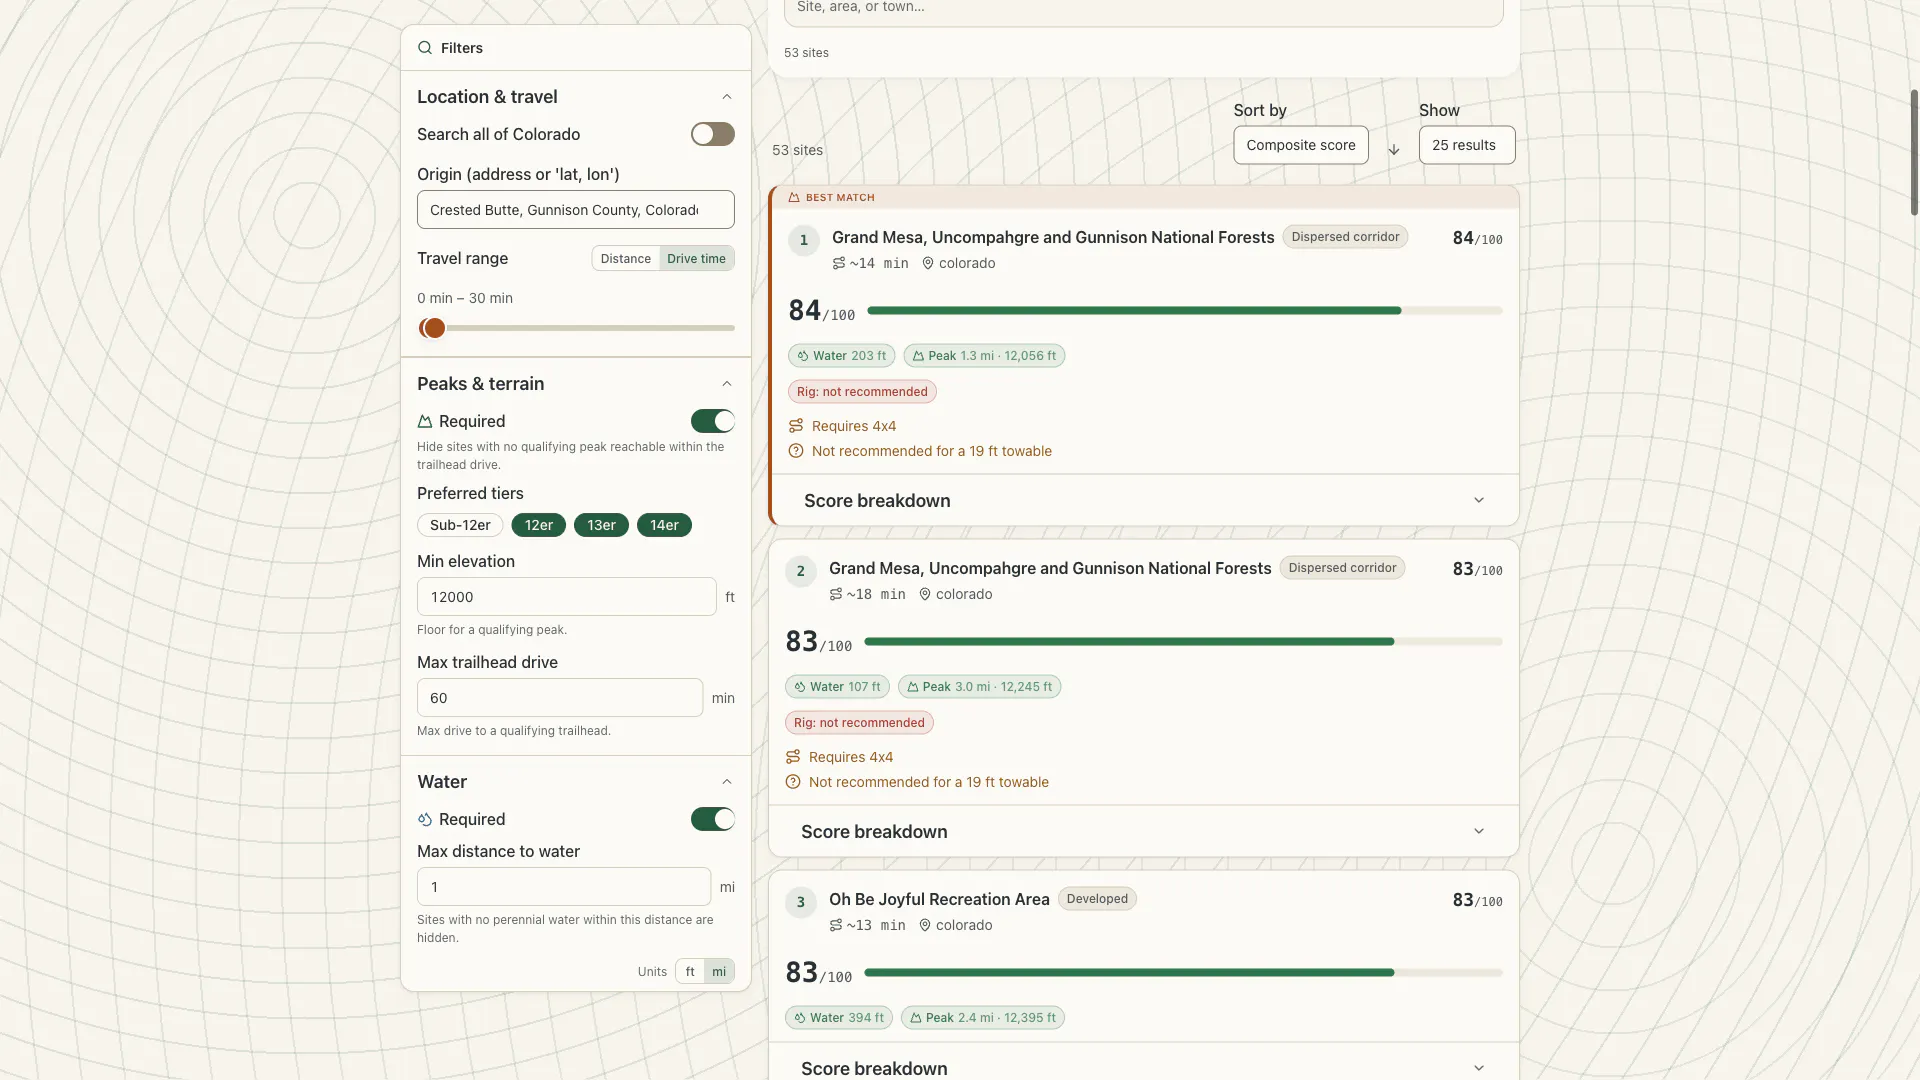This screenshot has height=1080, width=1920.
Task: Open the rank 2 Grand Mesa site title
Action: pos(1050,568)
